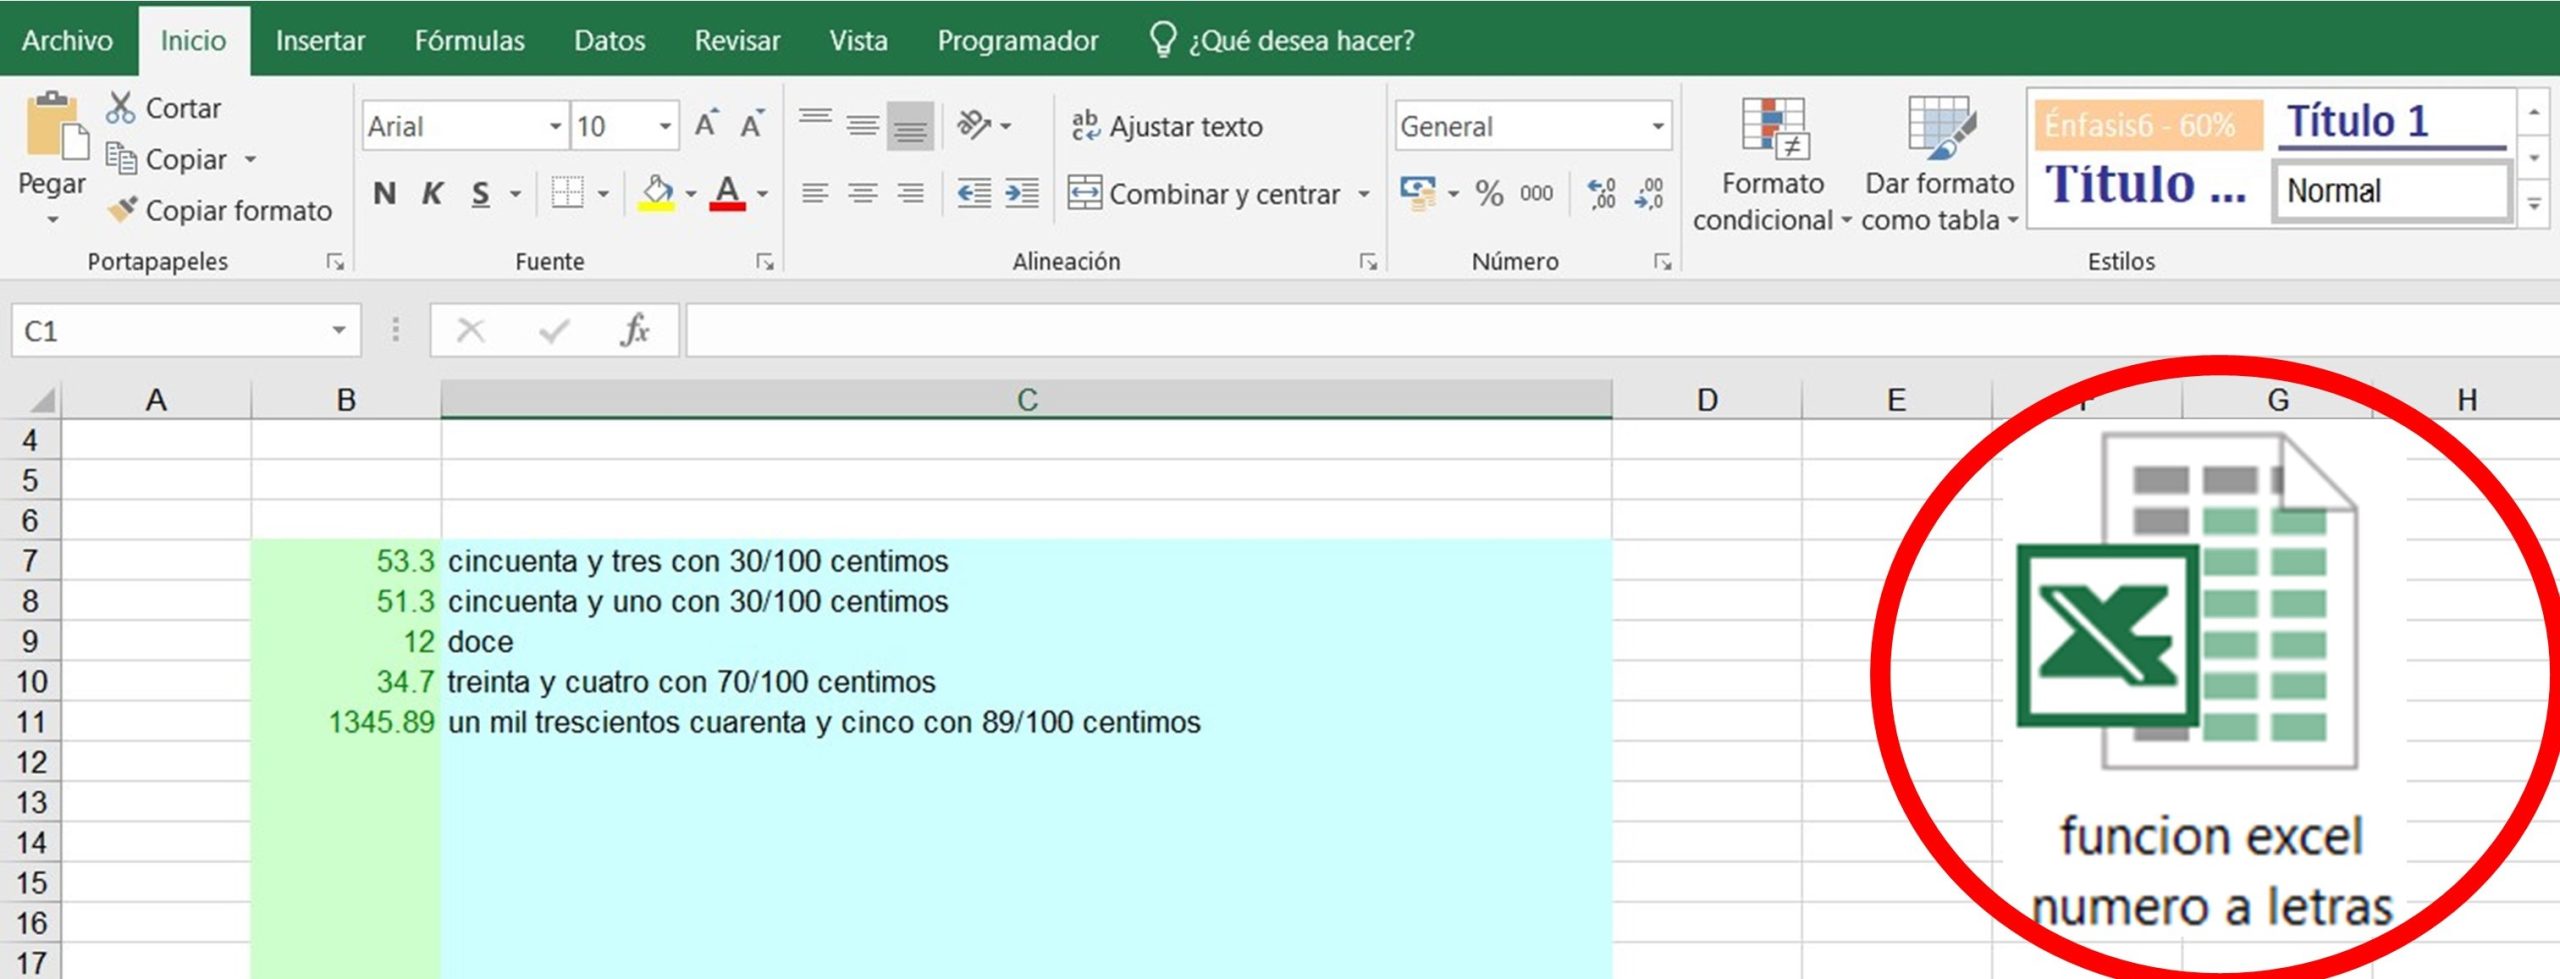Open the Arial font name dropdown
The image size is (2560, 979).
tap(555, 126)
